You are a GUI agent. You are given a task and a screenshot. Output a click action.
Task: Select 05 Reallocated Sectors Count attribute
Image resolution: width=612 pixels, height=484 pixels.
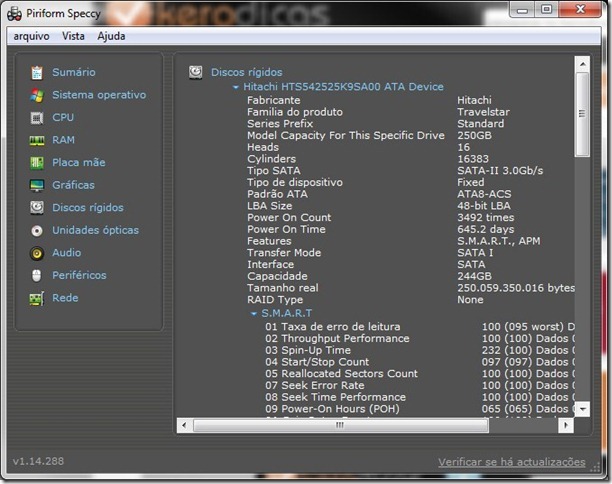tap(341, 374)
